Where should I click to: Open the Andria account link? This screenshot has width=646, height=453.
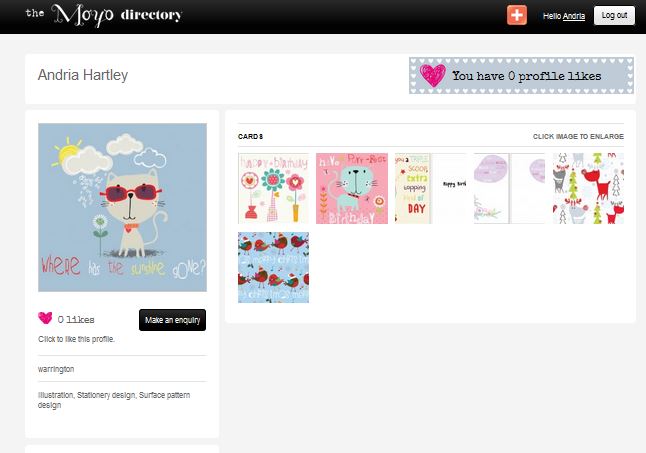[573, 16]
